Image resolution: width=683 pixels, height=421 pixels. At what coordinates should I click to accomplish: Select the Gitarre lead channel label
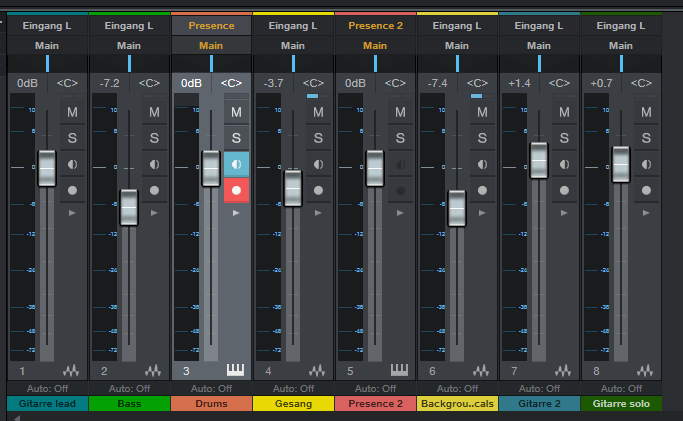coord(47,404)
